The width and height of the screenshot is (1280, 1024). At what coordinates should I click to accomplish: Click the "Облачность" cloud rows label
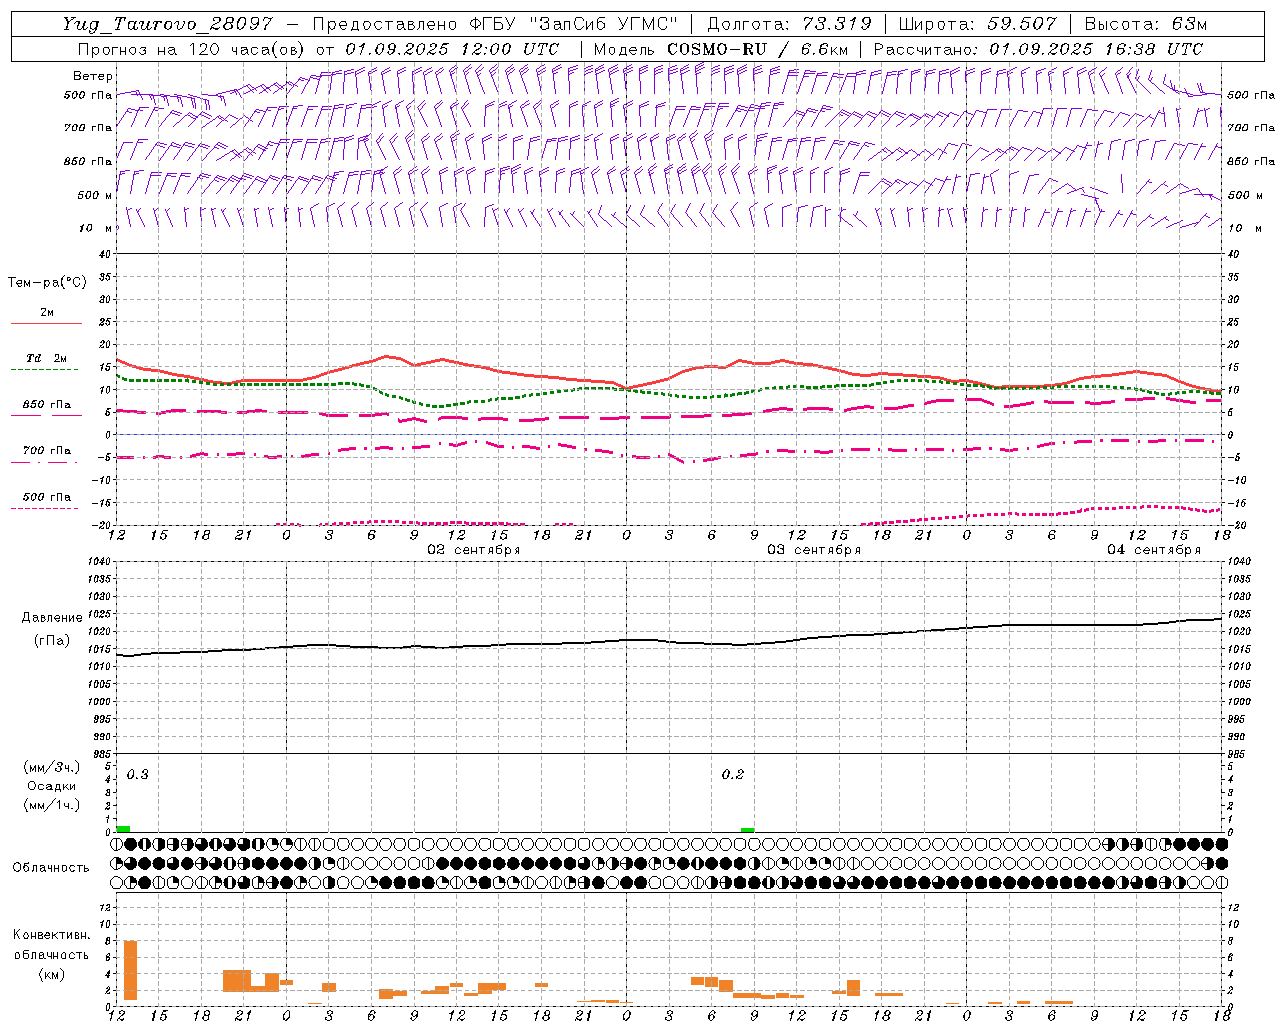click(x=51, y=867)
